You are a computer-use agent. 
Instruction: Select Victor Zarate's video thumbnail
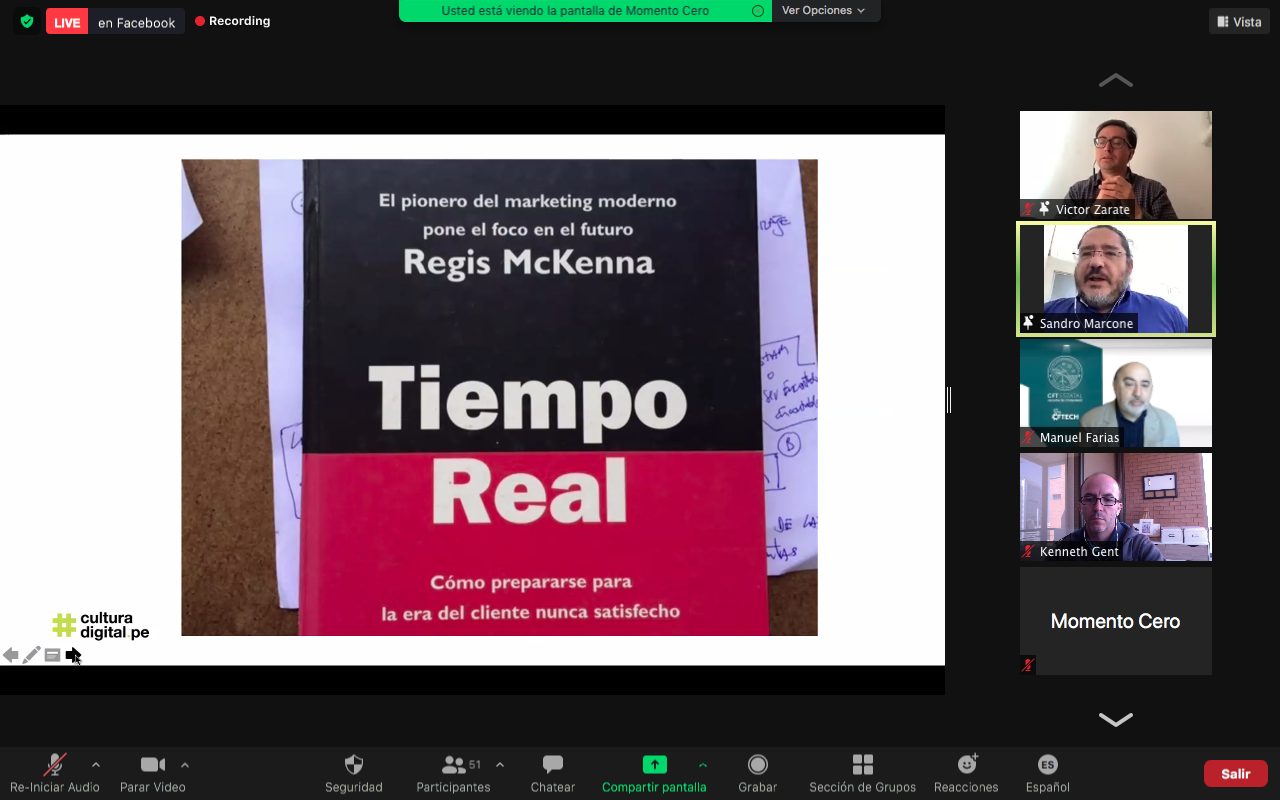click(x=1115, y=164)
